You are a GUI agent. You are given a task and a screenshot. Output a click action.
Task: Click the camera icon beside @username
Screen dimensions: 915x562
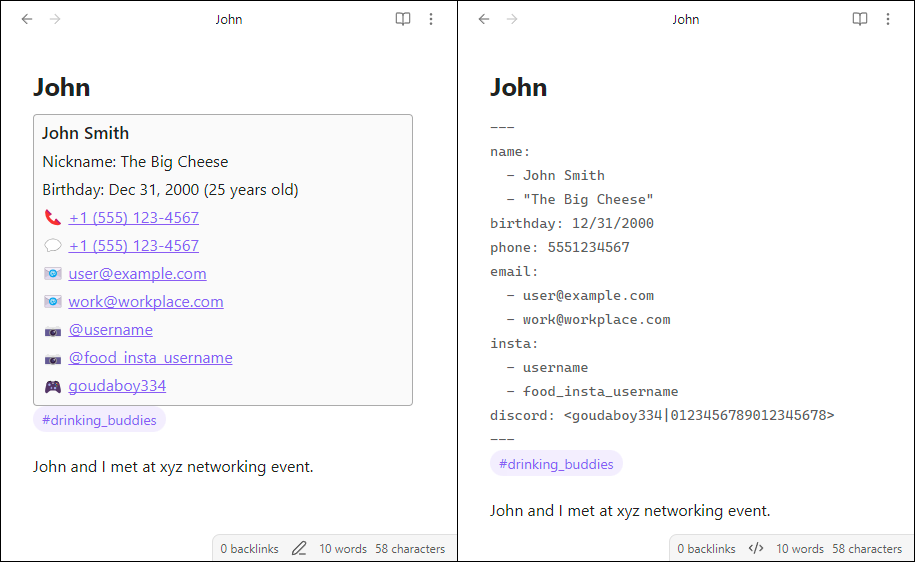53,331
